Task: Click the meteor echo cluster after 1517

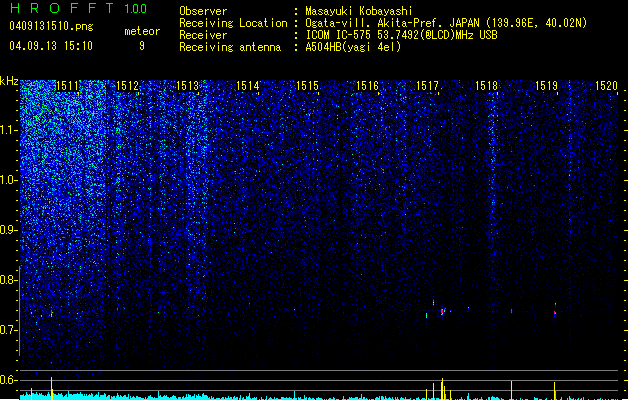Action: [442, 311]
